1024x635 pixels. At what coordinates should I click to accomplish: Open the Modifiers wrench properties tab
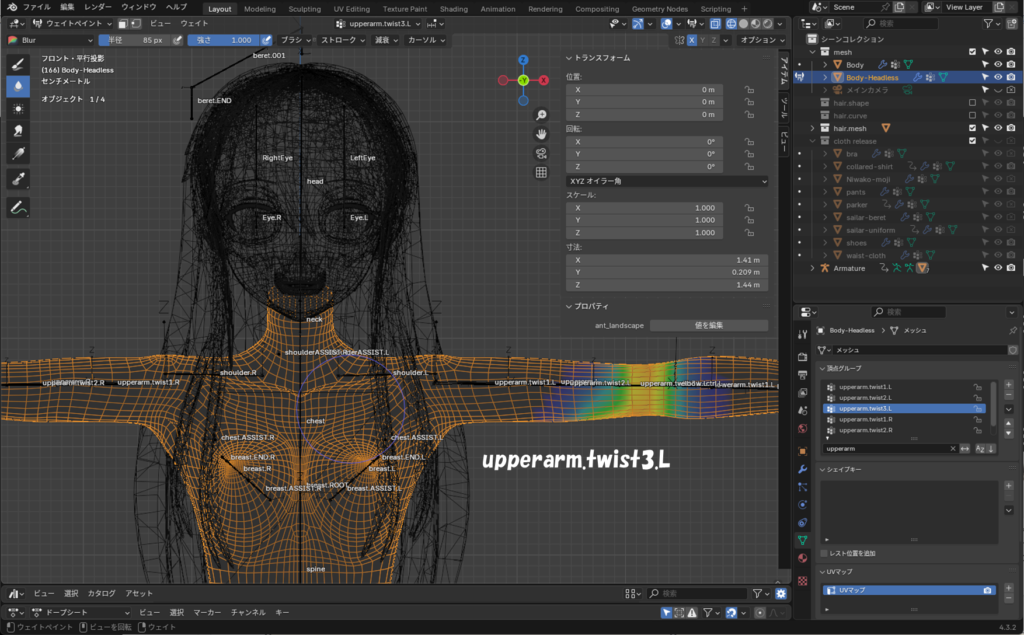802,468
